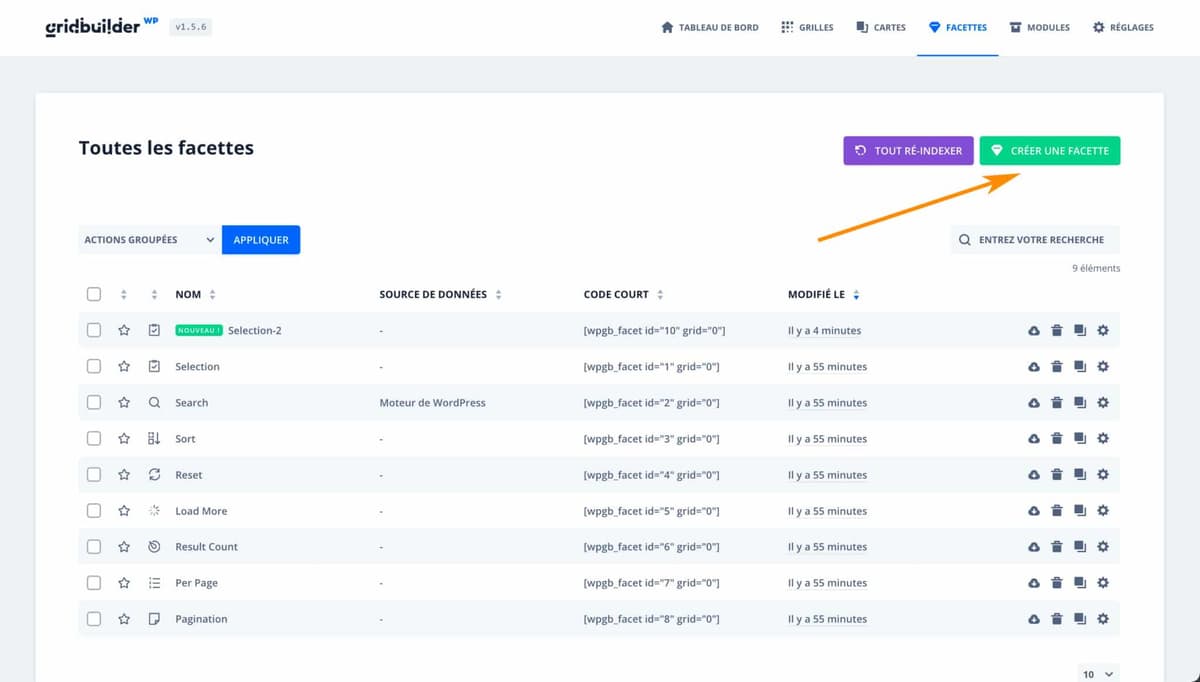Check the Selection facet checkbox

coord(94,367)
